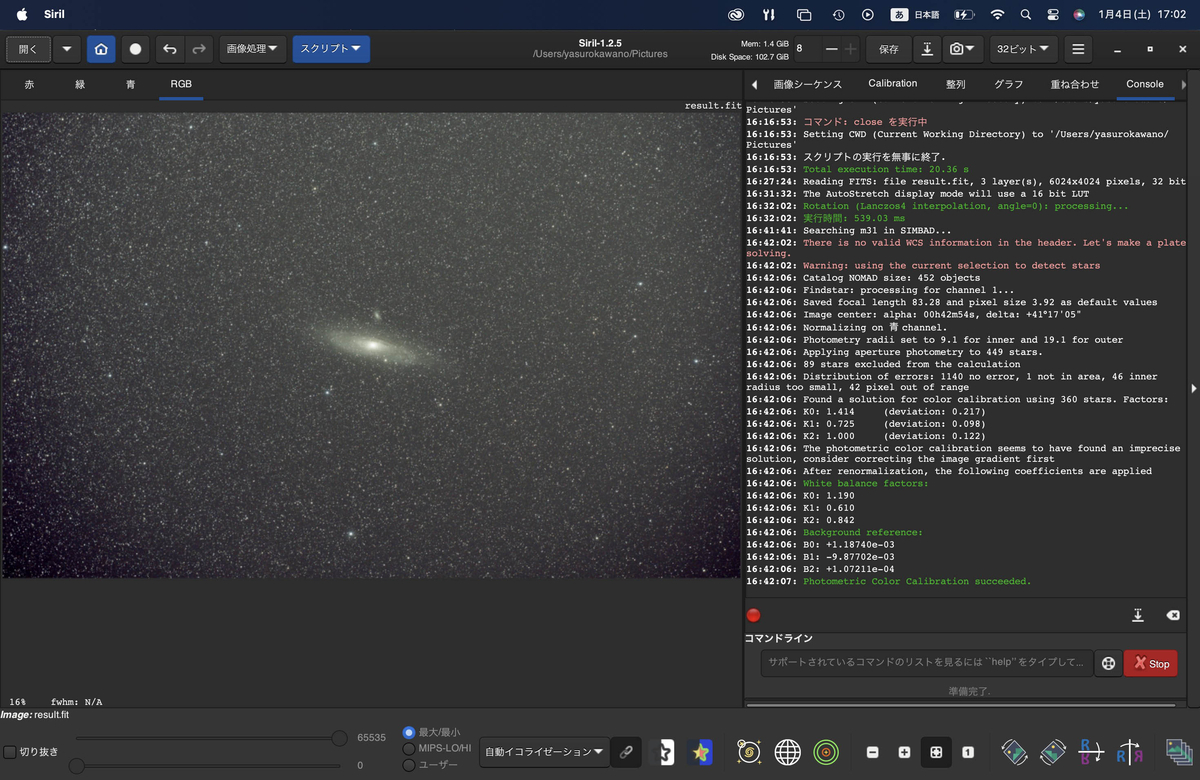This screenshot has width=1200, height=780.
Task: Open the スクリプト dropdown menu
Action: [x=331, y=48]
